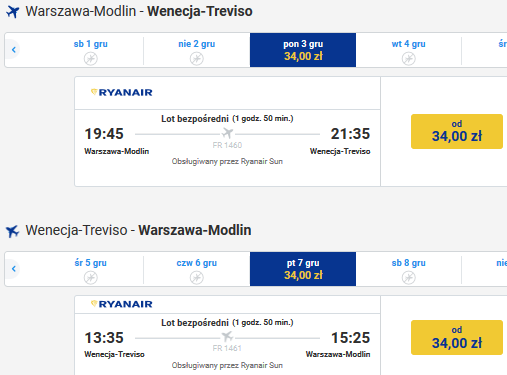Click no-flight icon under sb 1 gru
Viewport: 507px width, 375px height.
point(90,59)
